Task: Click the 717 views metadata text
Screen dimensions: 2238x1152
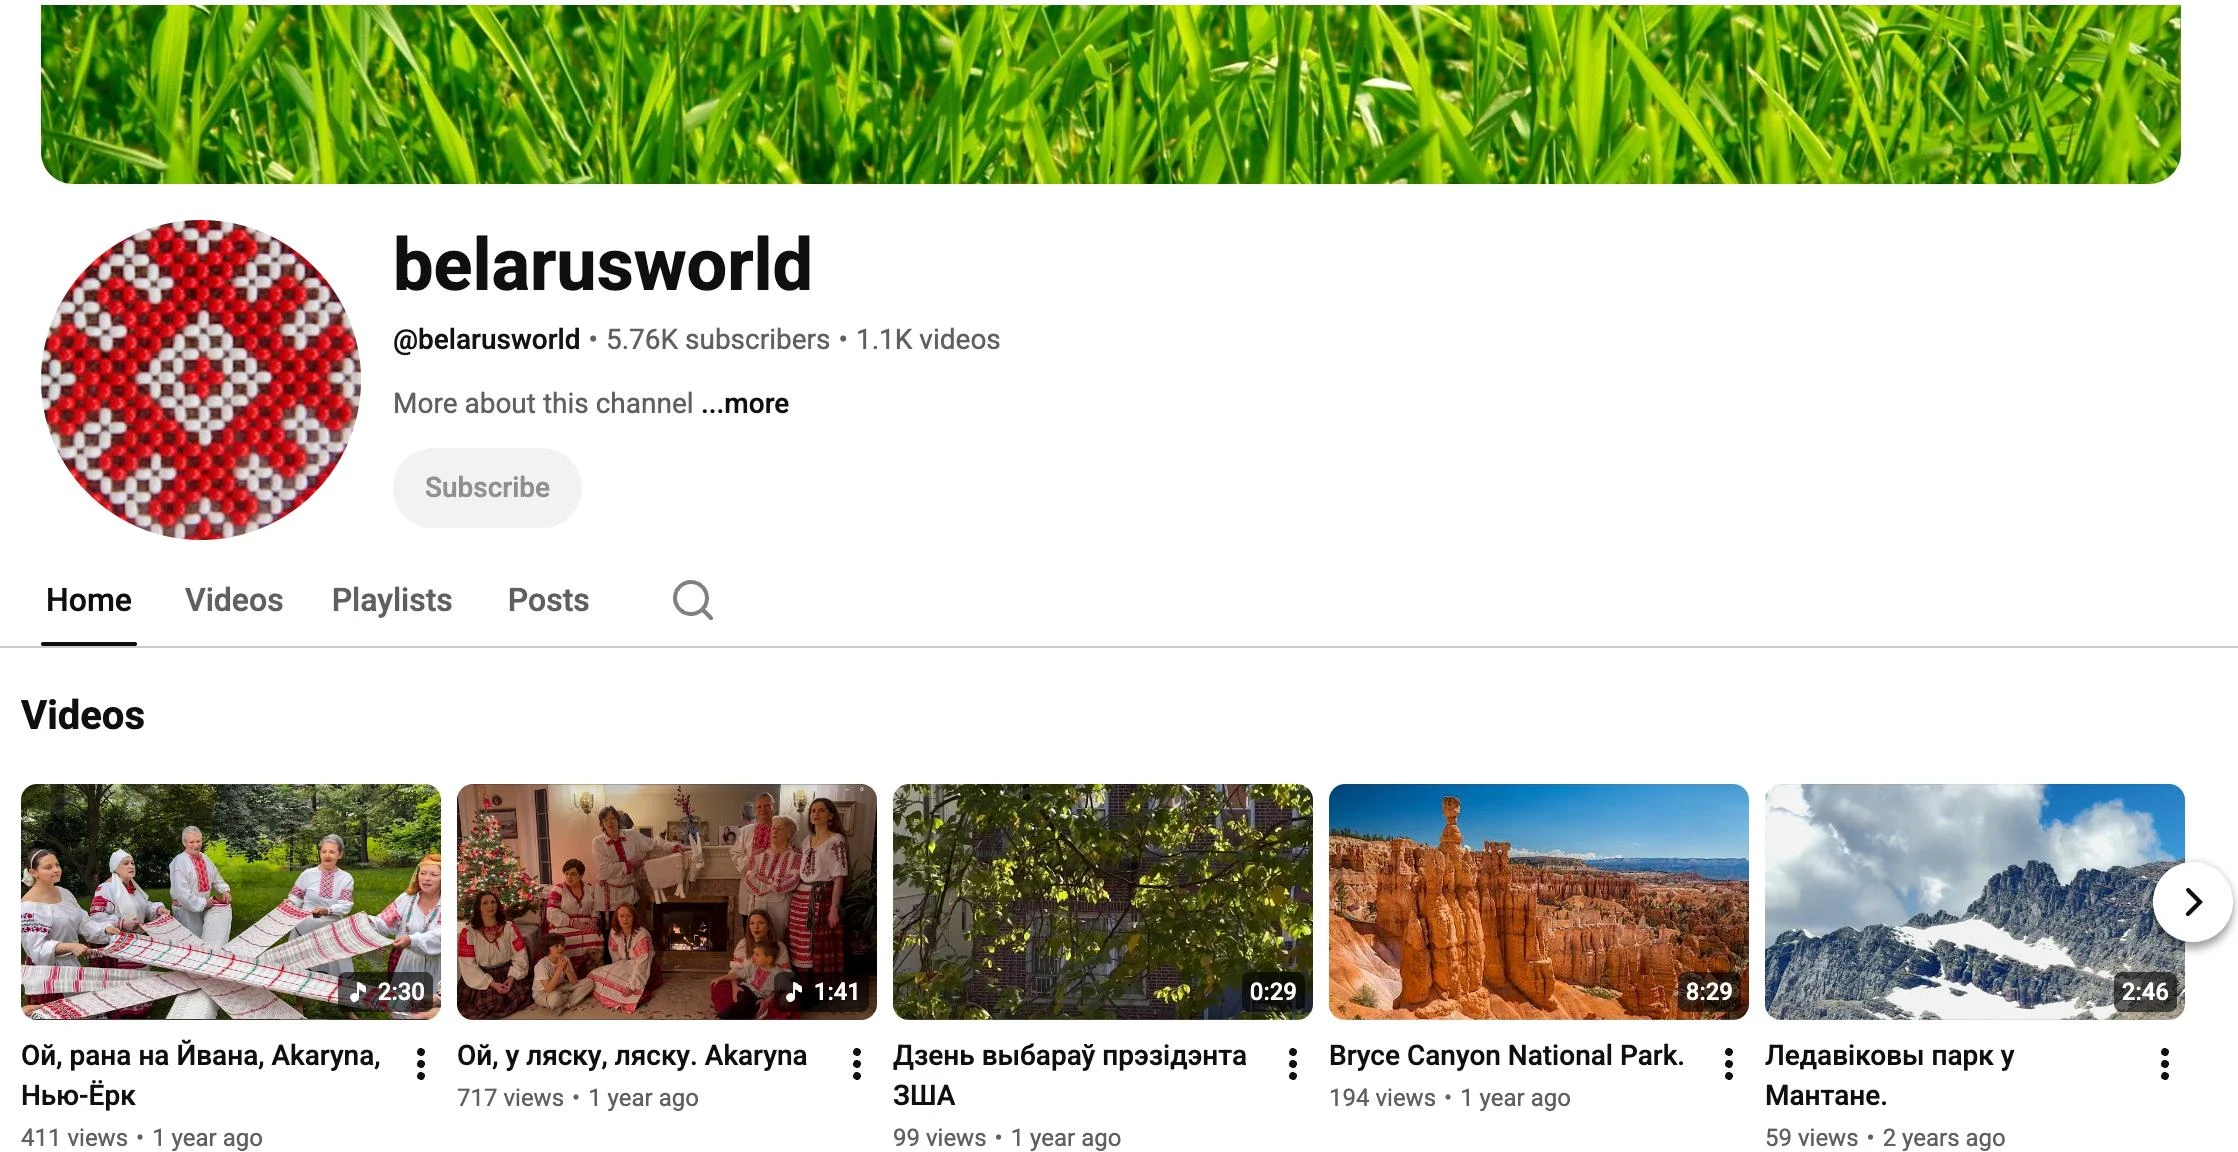Action: tap(510, 1098)
